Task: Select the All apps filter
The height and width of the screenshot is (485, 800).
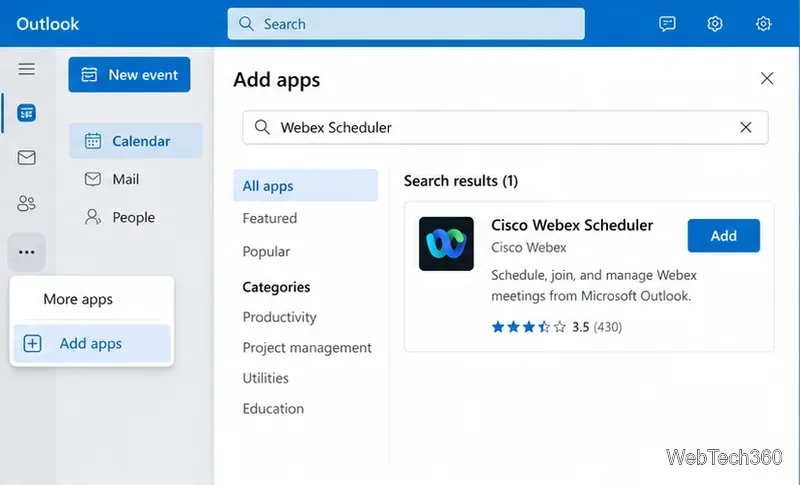Action: click(x=305, y=186)
